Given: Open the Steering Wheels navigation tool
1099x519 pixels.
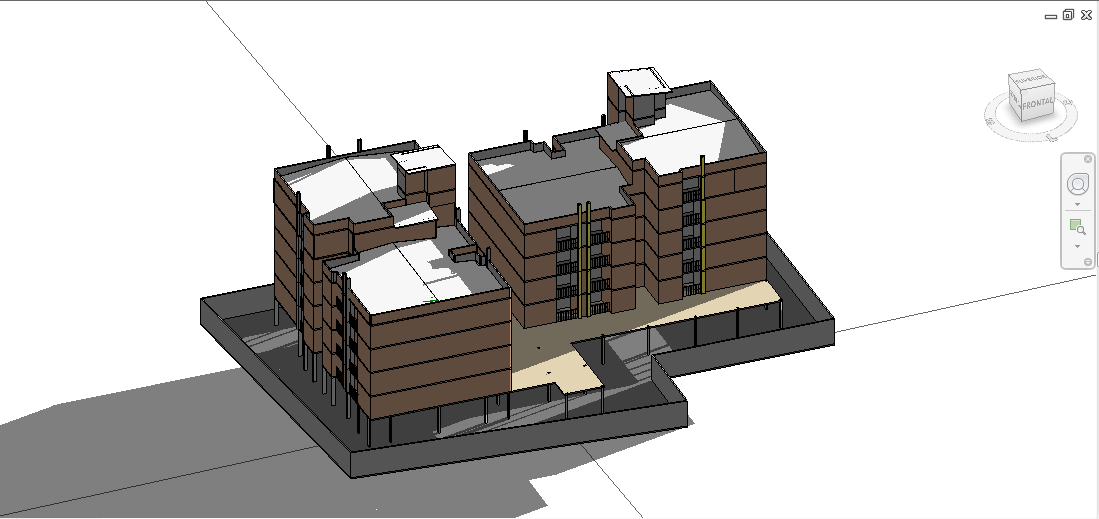Looking at the screenshot, I should pos(1077,185).
